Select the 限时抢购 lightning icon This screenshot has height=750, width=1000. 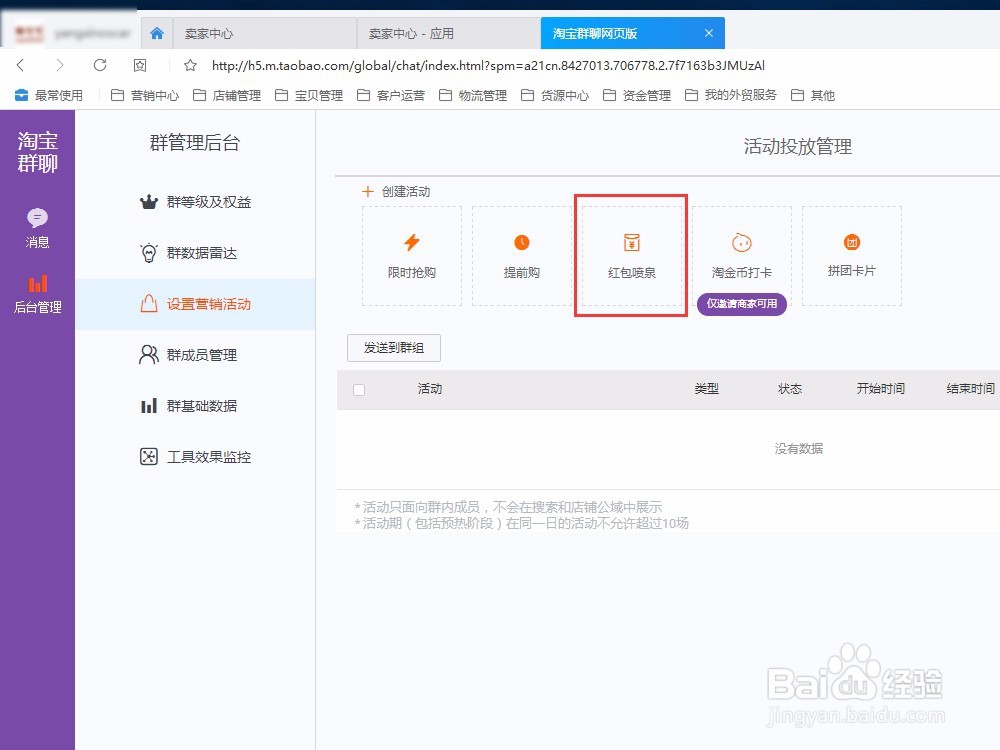412,240
